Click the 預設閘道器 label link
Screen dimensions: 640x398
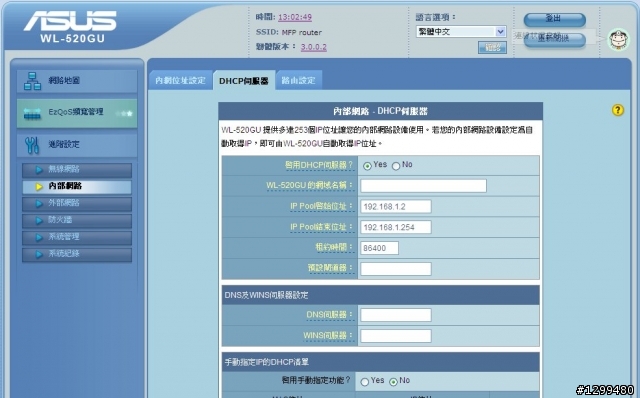330,268
